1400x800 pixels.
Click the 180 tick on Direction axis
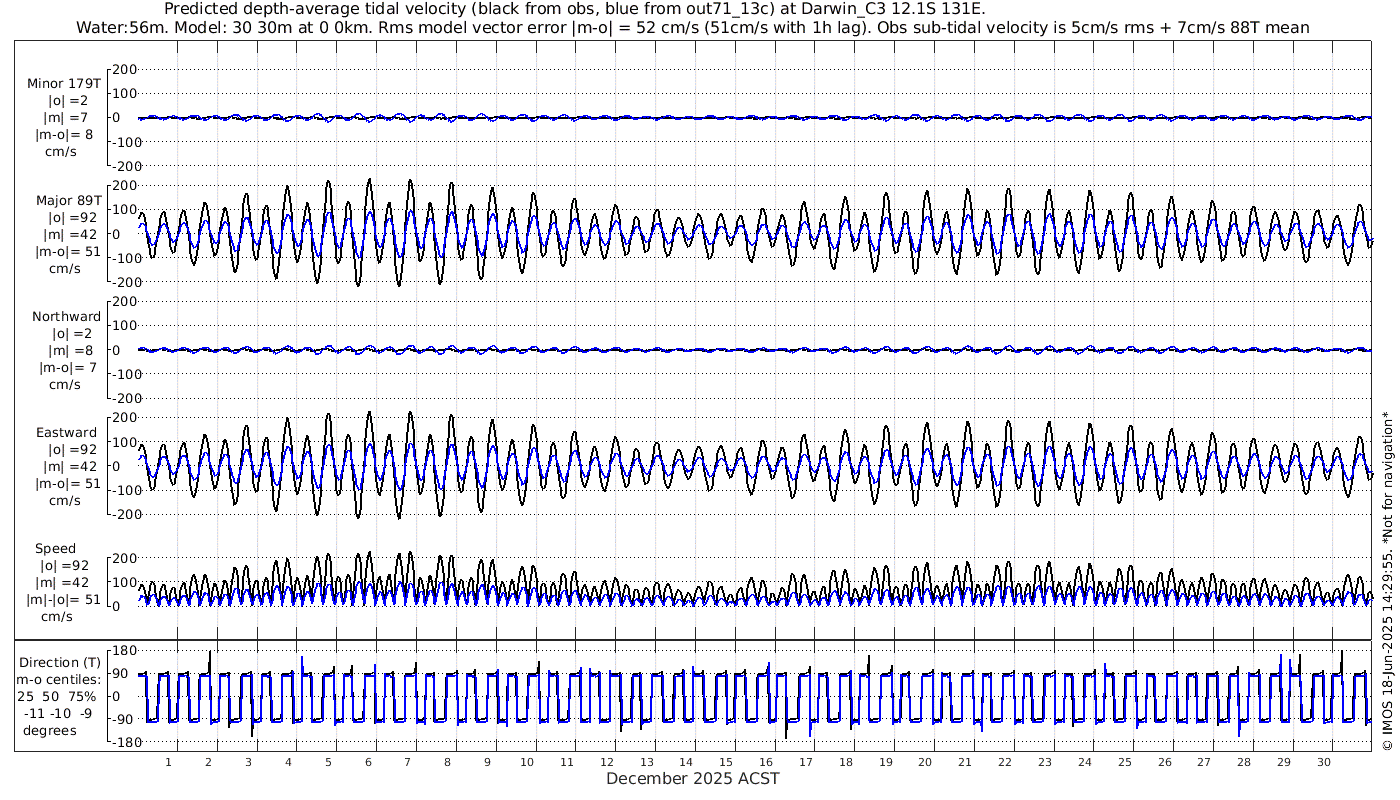pyautogui.click(x=123, y=651)
